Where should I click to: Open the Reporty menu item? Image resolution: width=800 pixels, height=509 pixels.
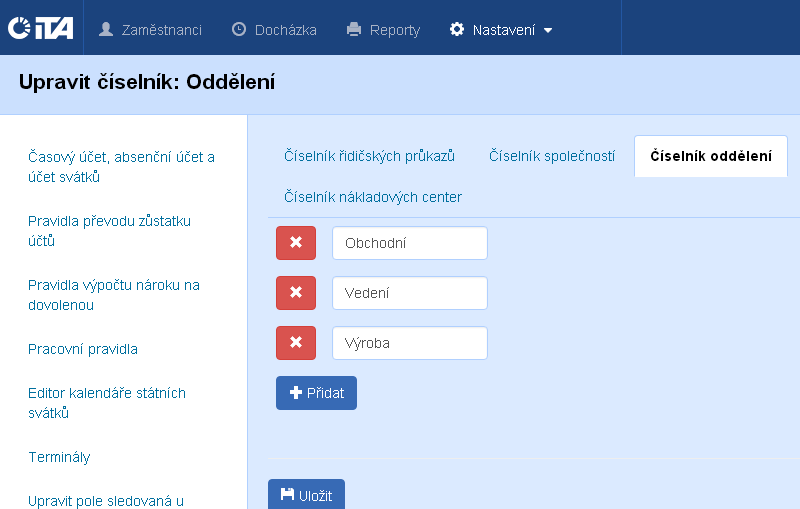(x=383, y=30)
